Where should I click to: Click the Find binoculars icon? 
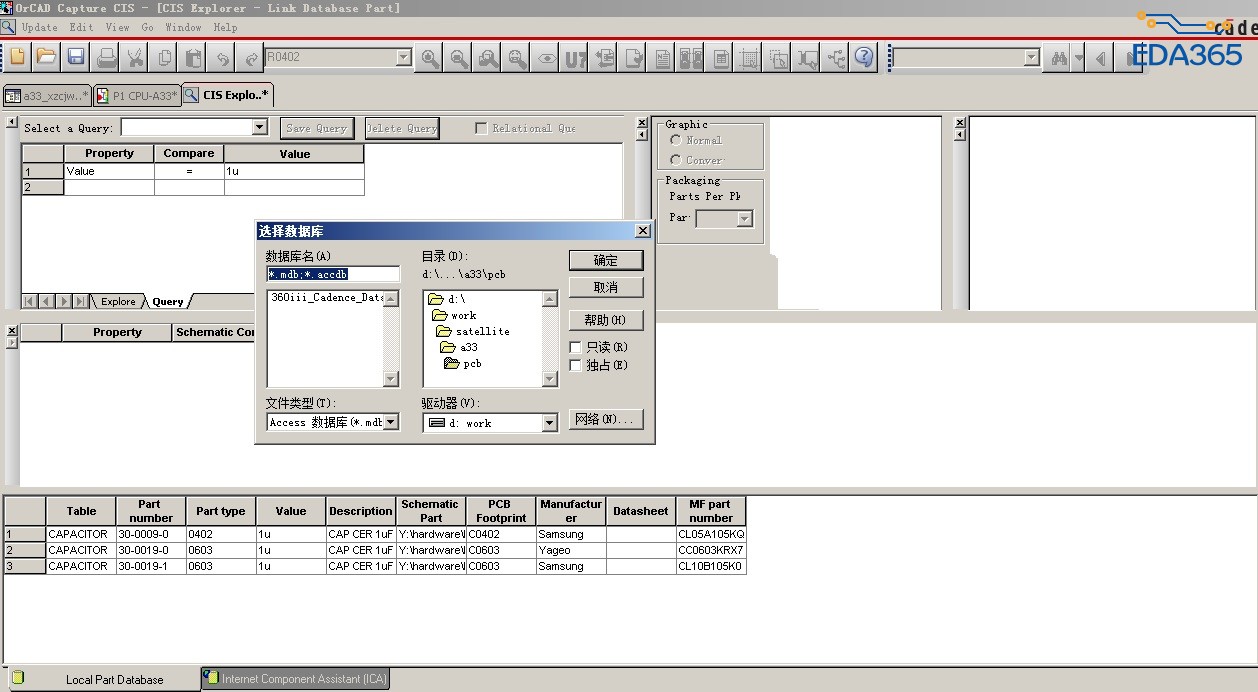(x=1058, y=58)
